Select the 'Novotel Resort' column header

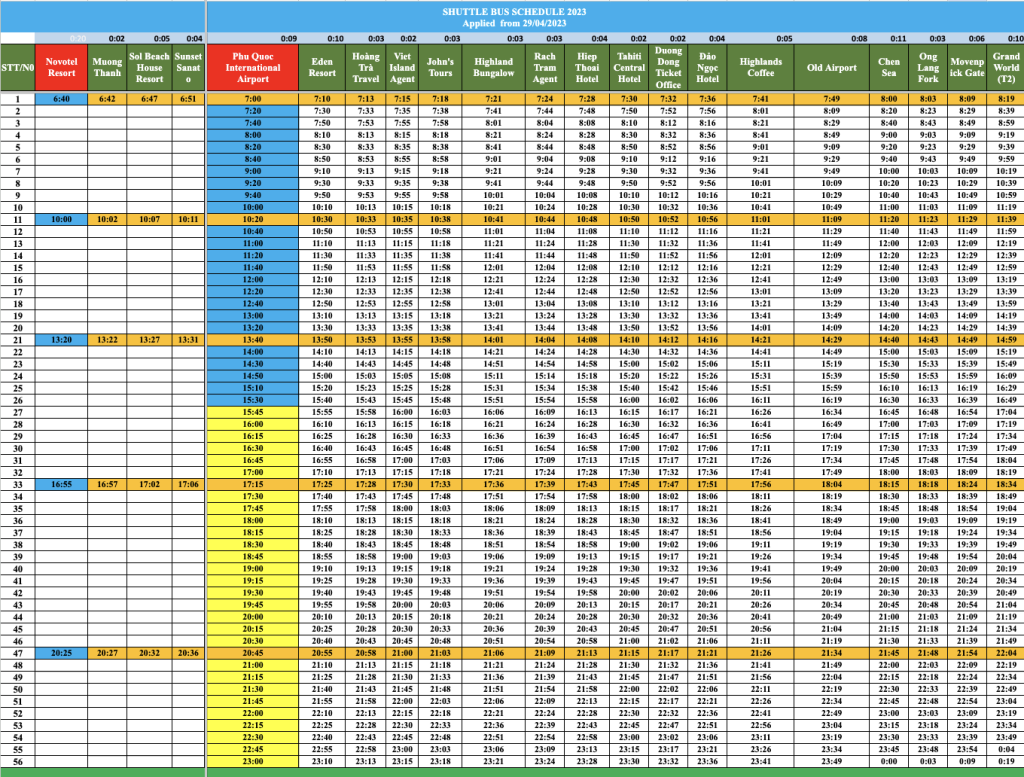(x=61, y=68)
